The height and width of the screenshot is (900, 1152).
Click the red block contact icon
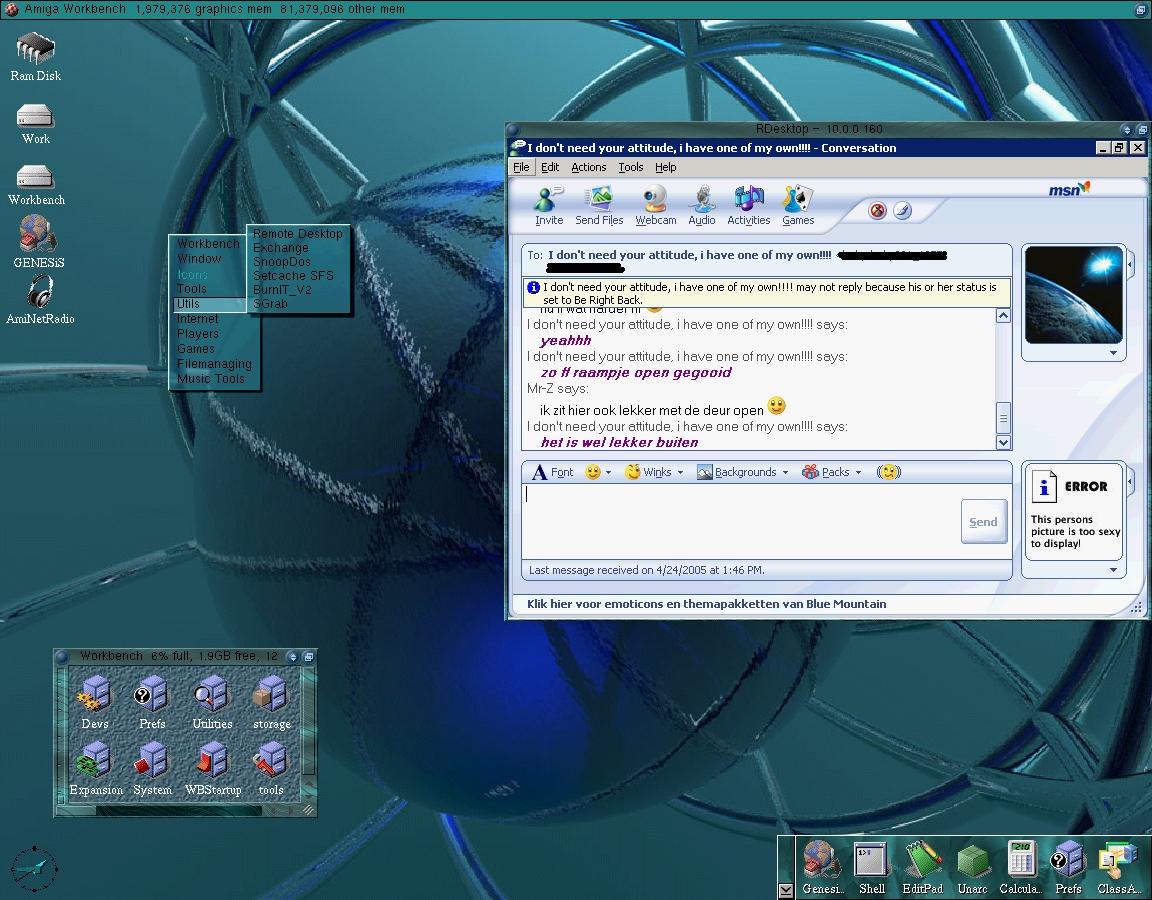877,211
